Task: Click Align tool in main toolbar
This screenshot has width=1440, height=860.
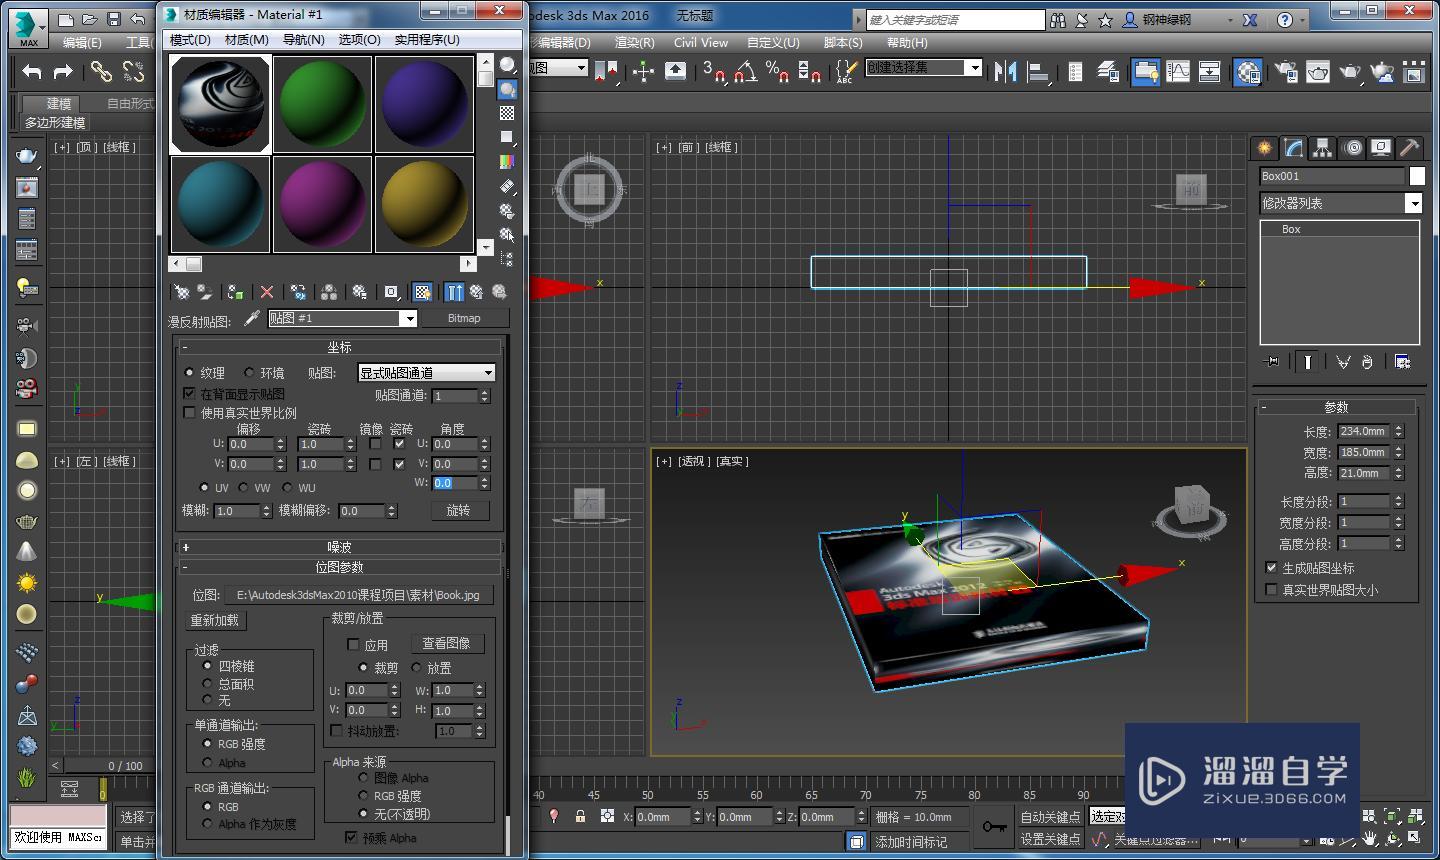Action: (x=1039, y=71)
